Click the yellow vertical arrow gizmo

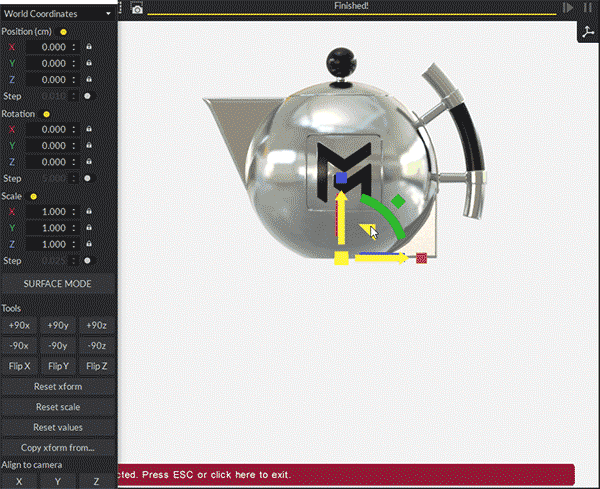[341, 219]
